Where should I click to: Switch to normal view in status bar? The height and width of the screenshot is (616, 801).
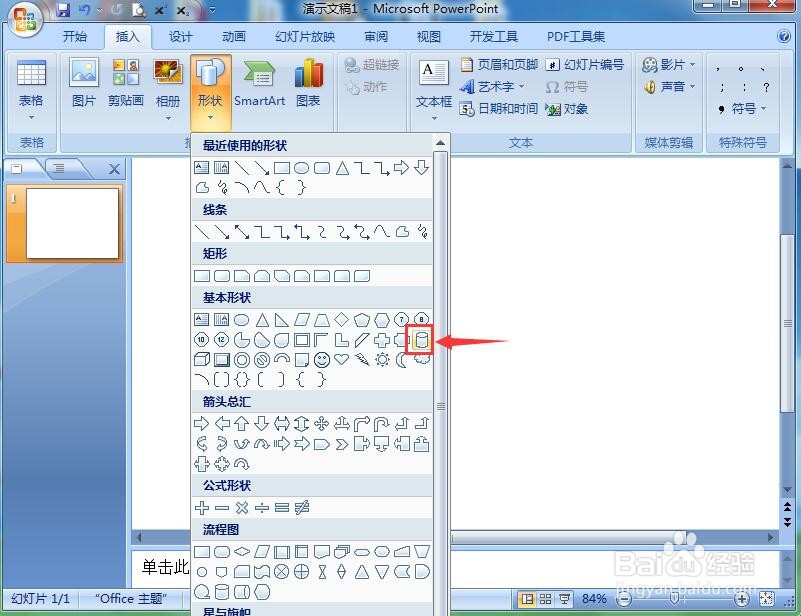tap(527, 599)
